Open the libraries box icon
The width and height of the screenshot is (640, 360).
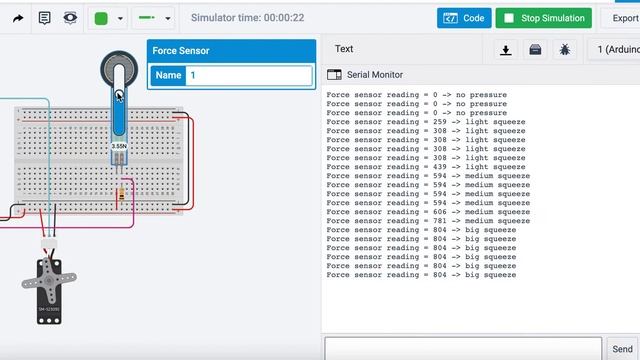pos(535,50)
